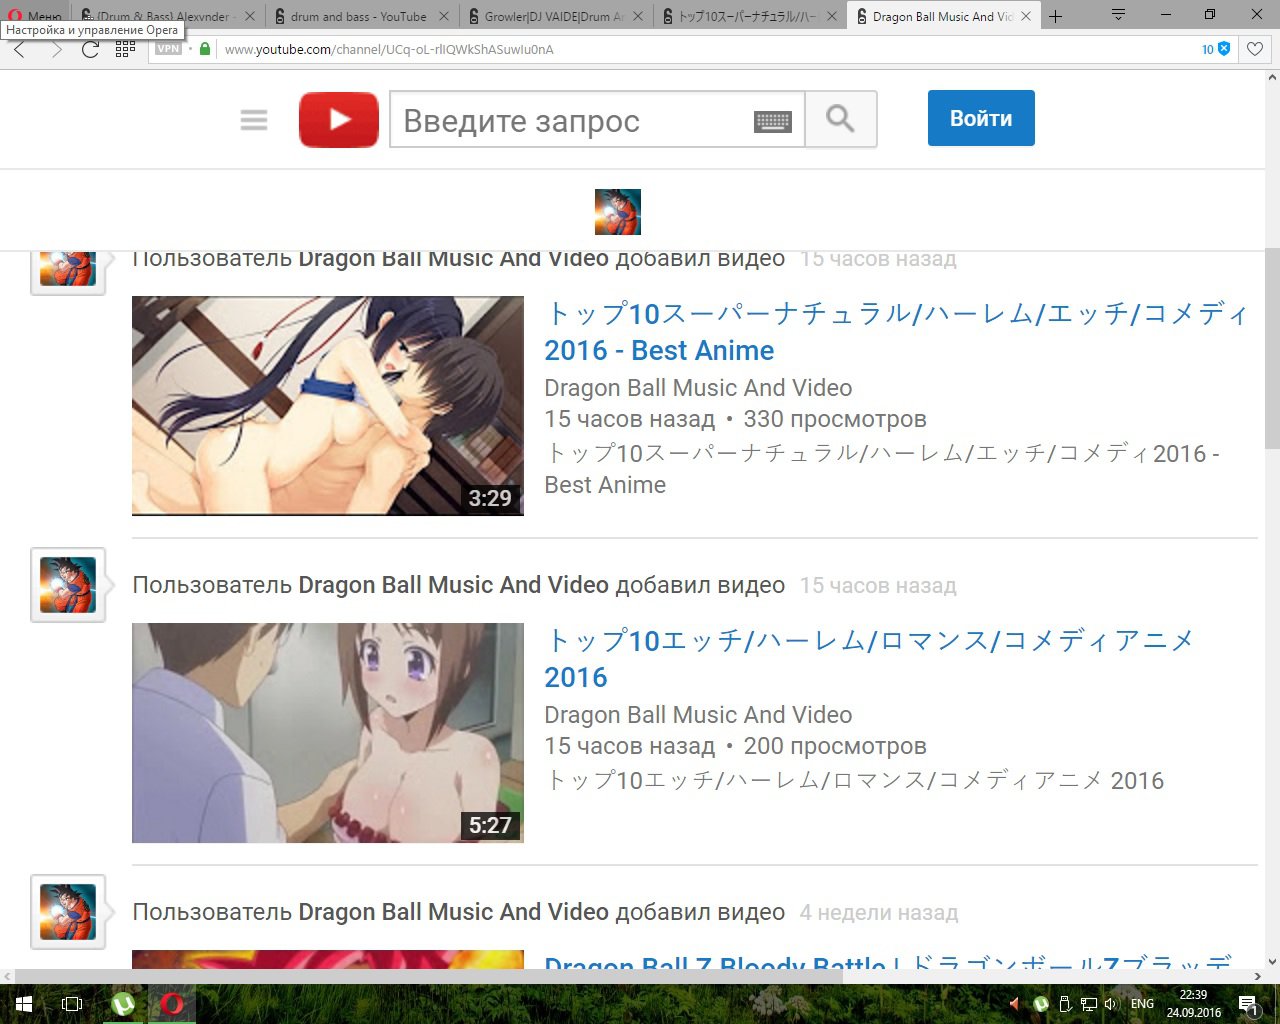Open the tab list menu icon

[x=1119, y=15]
